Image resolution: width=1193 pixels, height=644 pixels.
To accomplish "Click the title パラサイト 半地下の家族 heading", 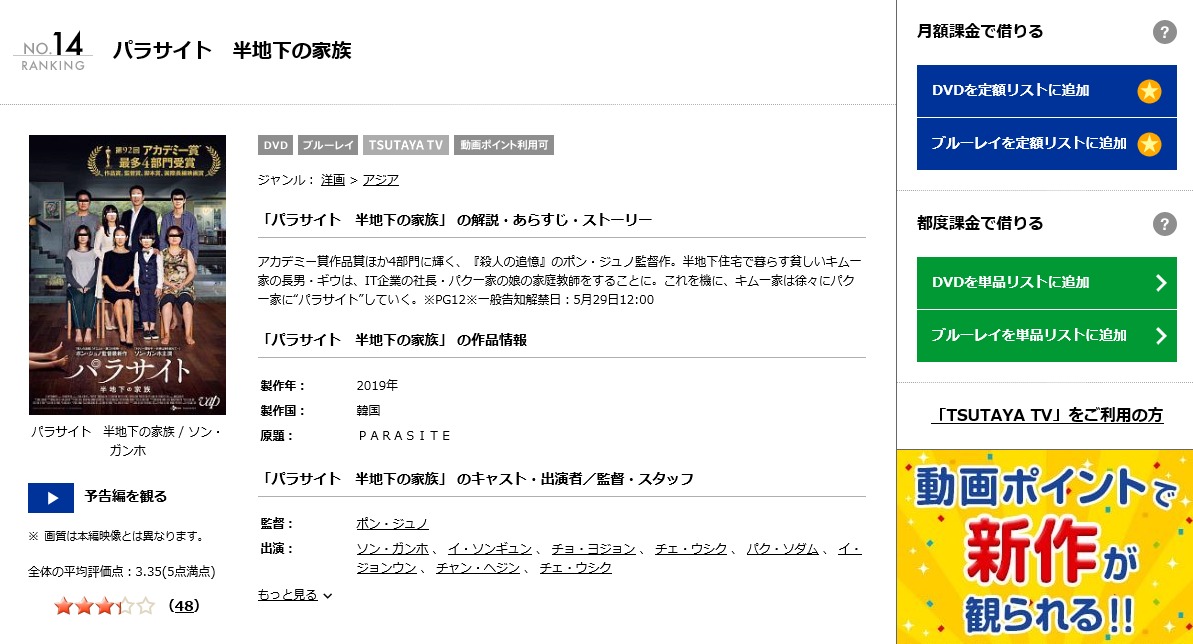I will pos(232,50).
